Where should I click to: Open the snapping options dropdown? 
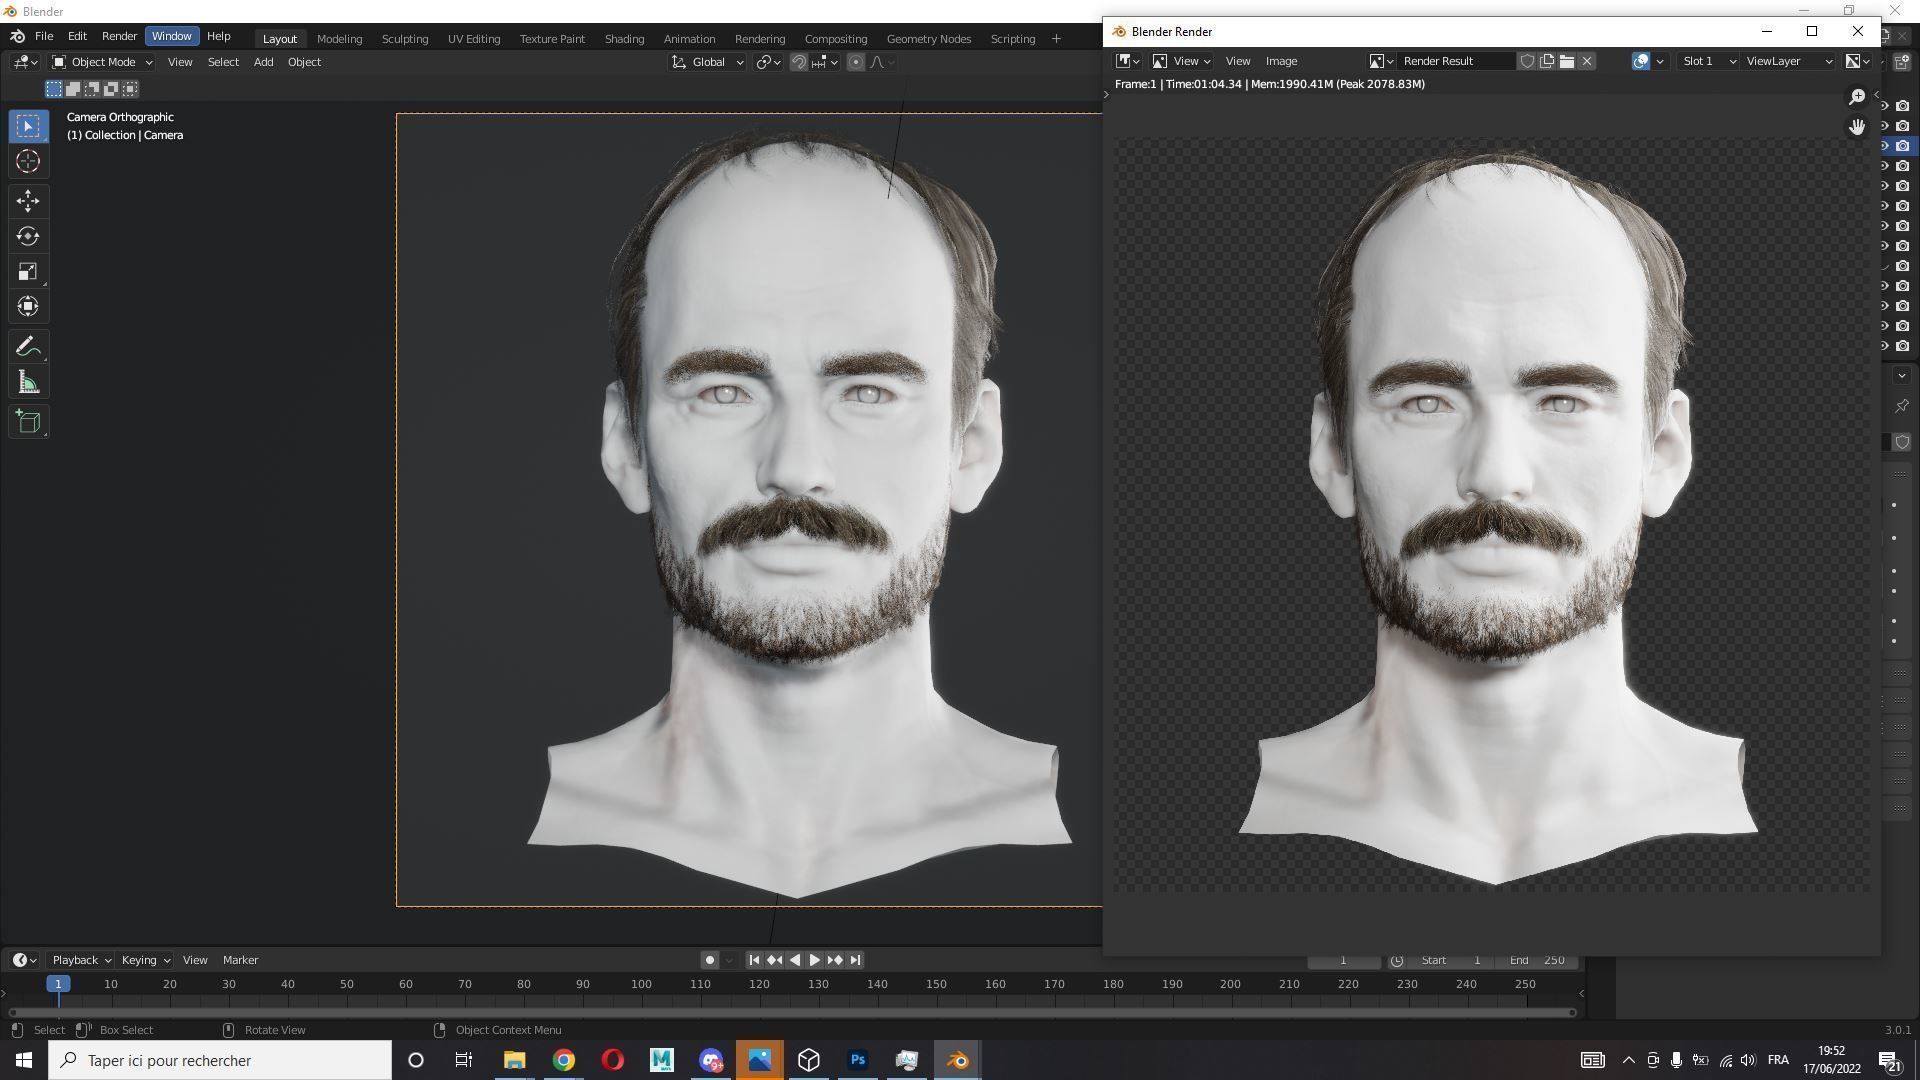[x=825, y=62]
